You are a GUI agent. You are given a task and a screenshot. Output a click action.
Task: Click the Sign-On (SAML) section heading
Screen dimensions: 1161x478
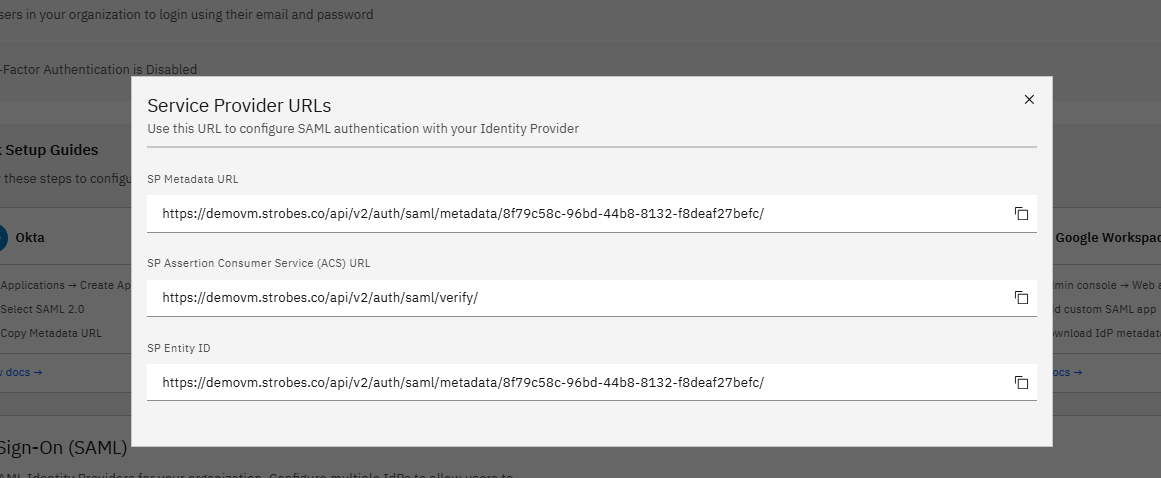point(64,448)
